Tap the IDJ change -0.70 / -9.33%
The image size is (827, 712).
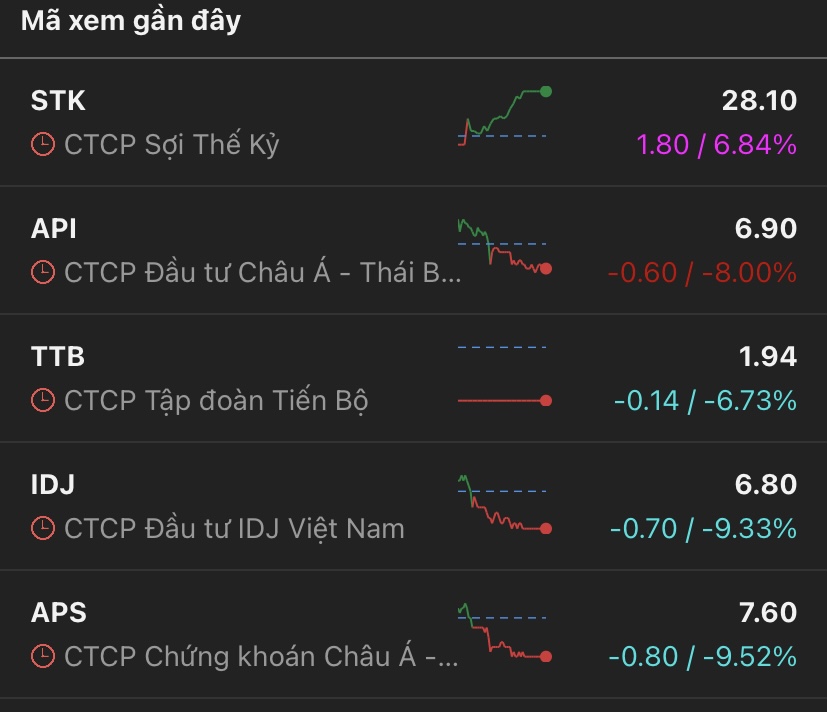(x=702, y=528)
